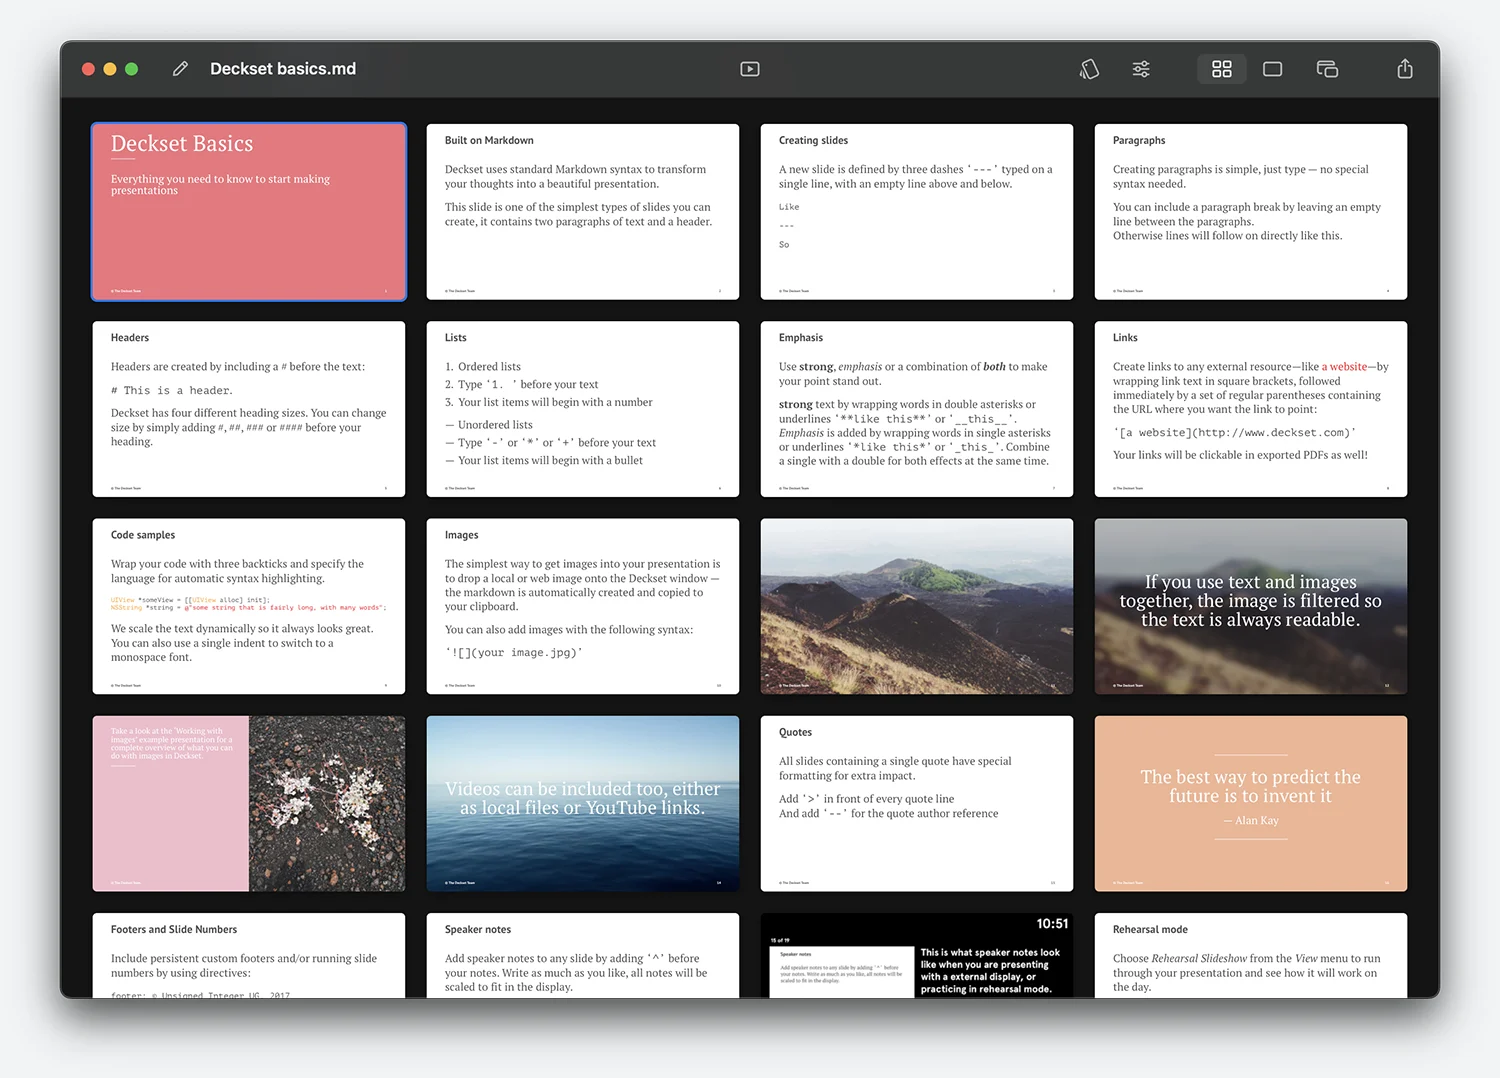Open presentation settings sliders icon

point(1141,69)
